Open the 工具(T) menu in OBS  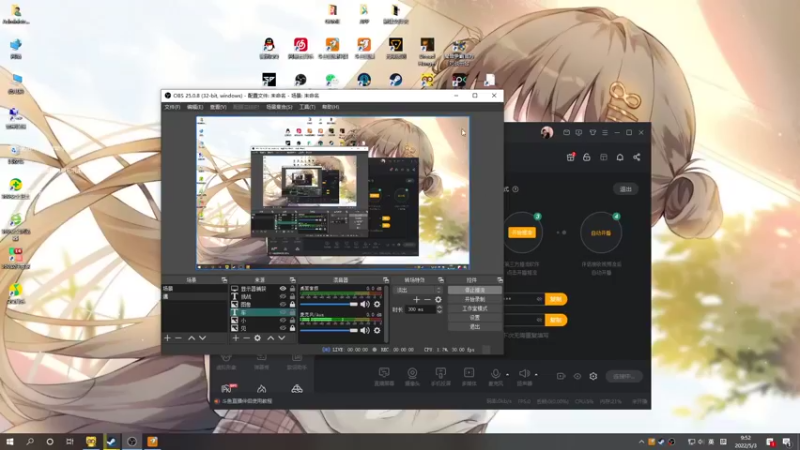coord(307,107)
